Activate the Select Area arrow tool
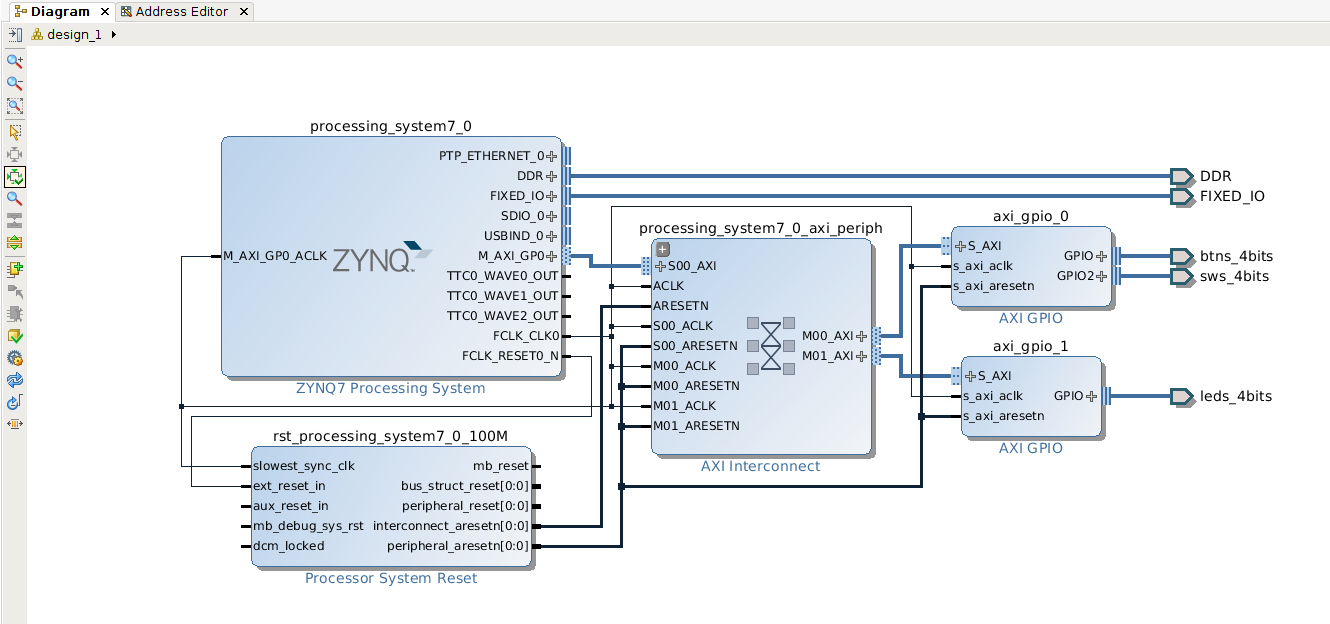The height and width of the screenshot is (624, 1330). click(15, 132)
